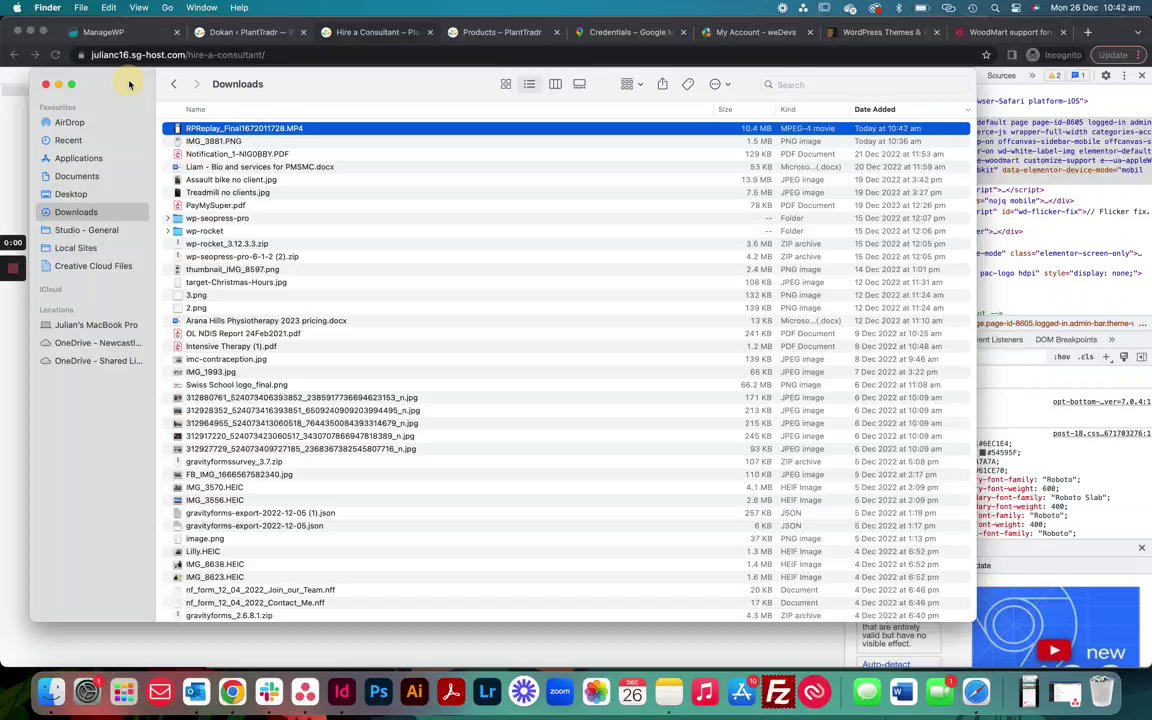Expand the wp-seopress-pro folder disclosure triangle
The image size is (1152, 720).
tap(168, 218)
